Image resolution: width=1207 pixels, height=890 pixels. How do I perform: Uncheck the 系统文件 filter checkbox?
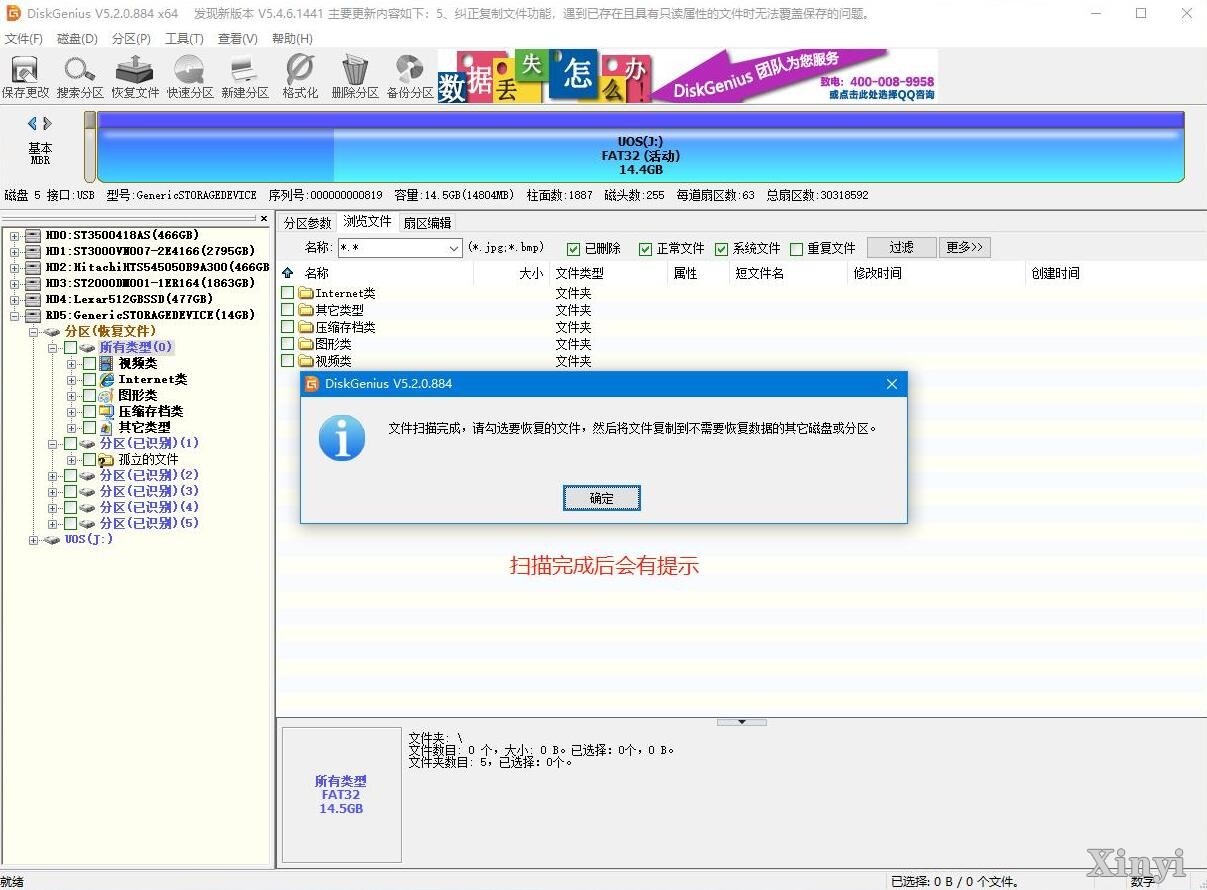pyautogui.click(x=722, y=249)
